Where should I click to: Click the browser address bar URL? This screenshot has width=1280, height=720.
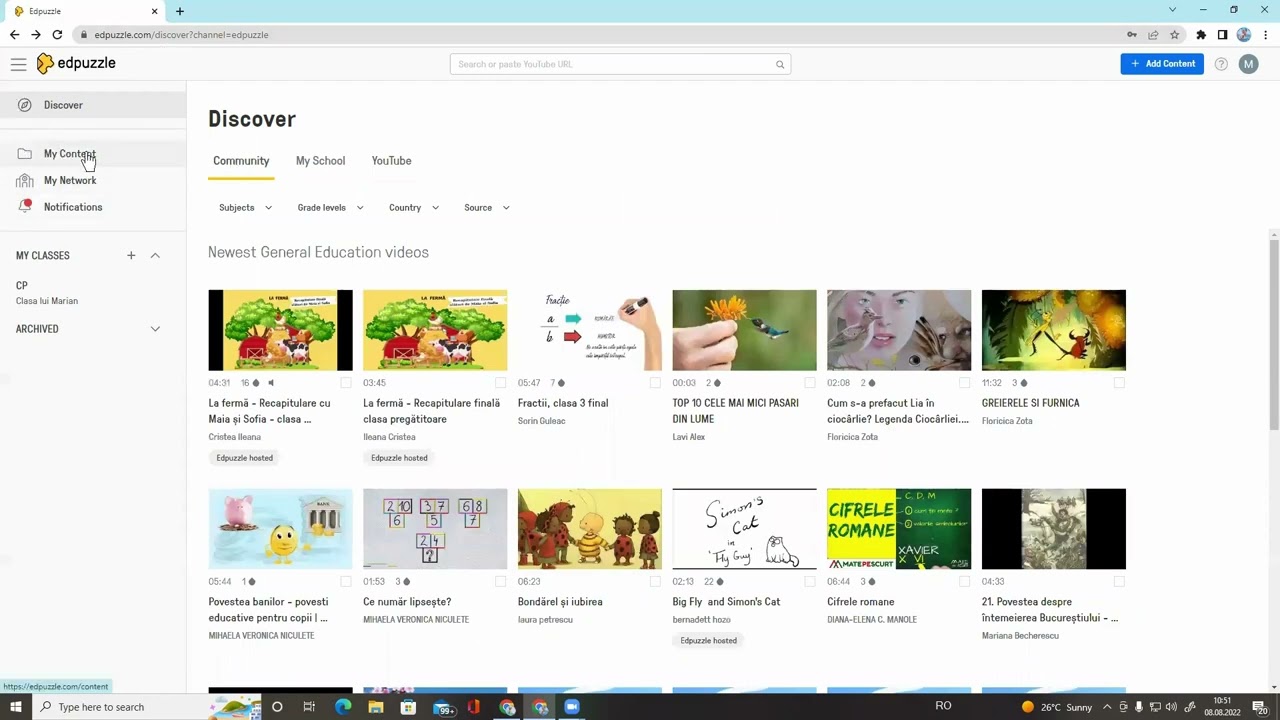pos(181,35)
